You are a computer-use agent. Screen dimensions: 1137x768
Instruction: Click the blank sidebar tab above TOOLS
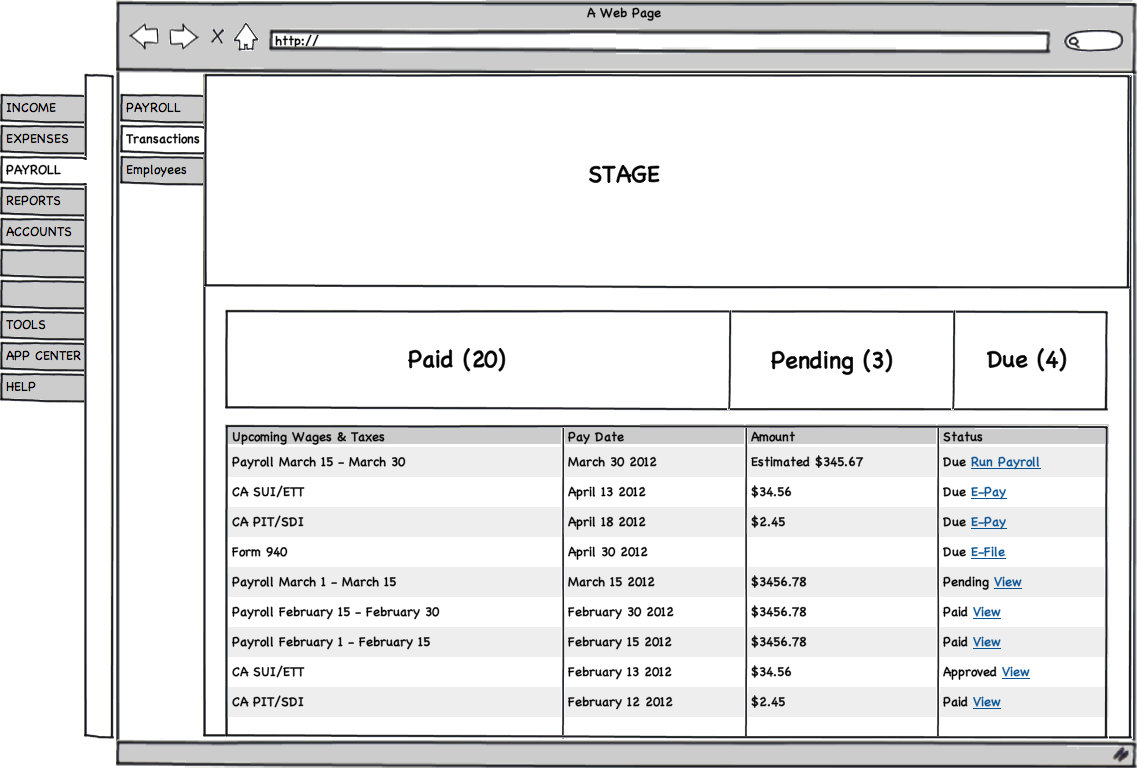pos(43,294)
